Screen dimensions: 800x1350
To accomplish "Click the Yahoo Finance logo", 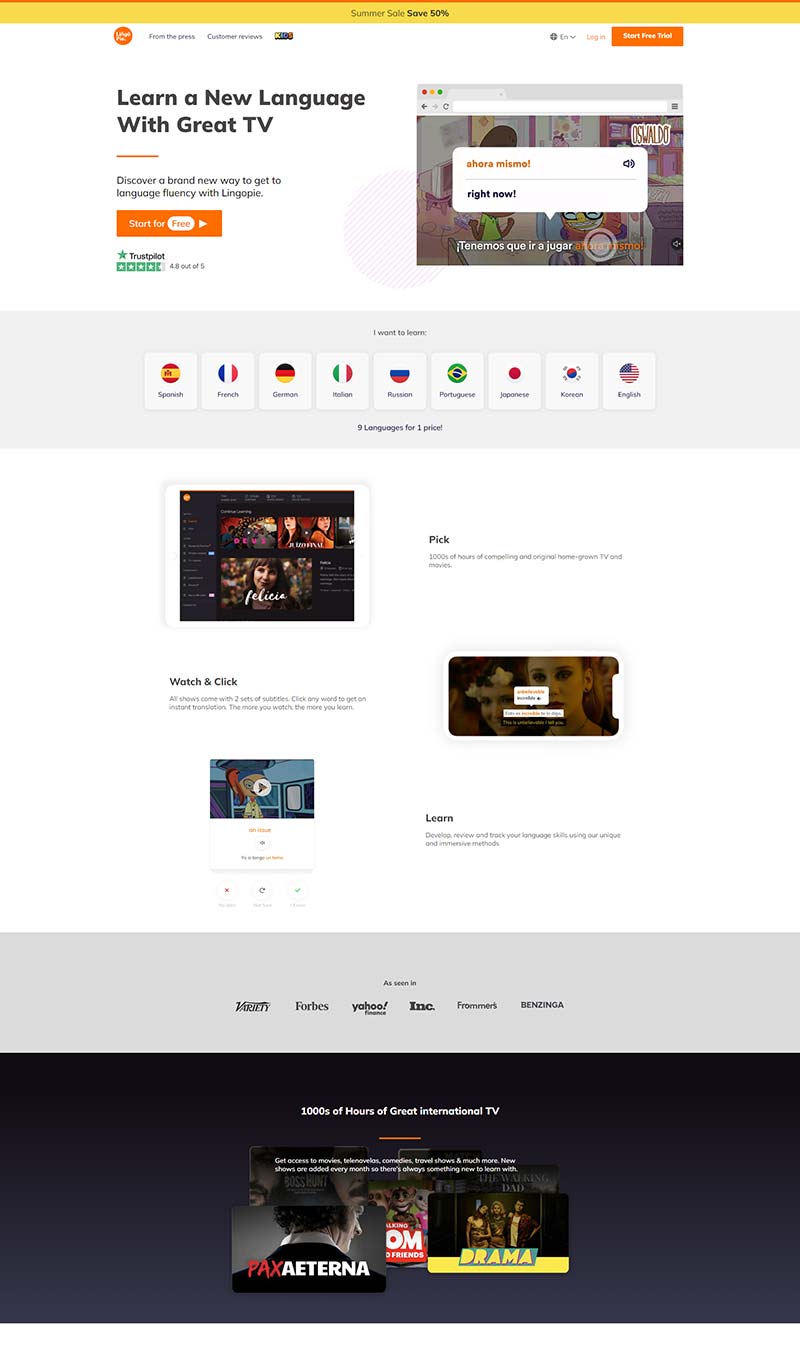I will [x=370, y=1007].
